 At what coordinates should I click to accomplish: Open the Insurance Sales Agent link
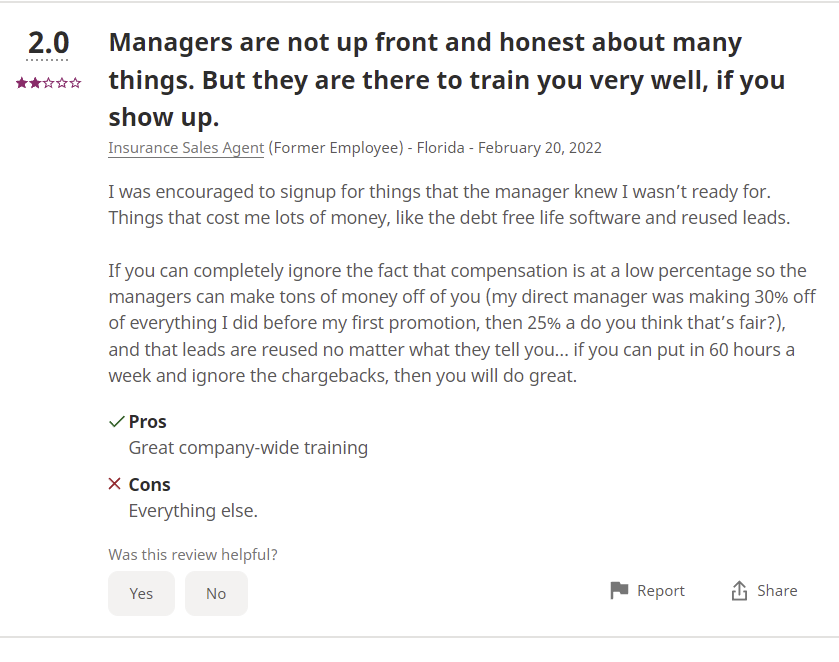(186, 147)
